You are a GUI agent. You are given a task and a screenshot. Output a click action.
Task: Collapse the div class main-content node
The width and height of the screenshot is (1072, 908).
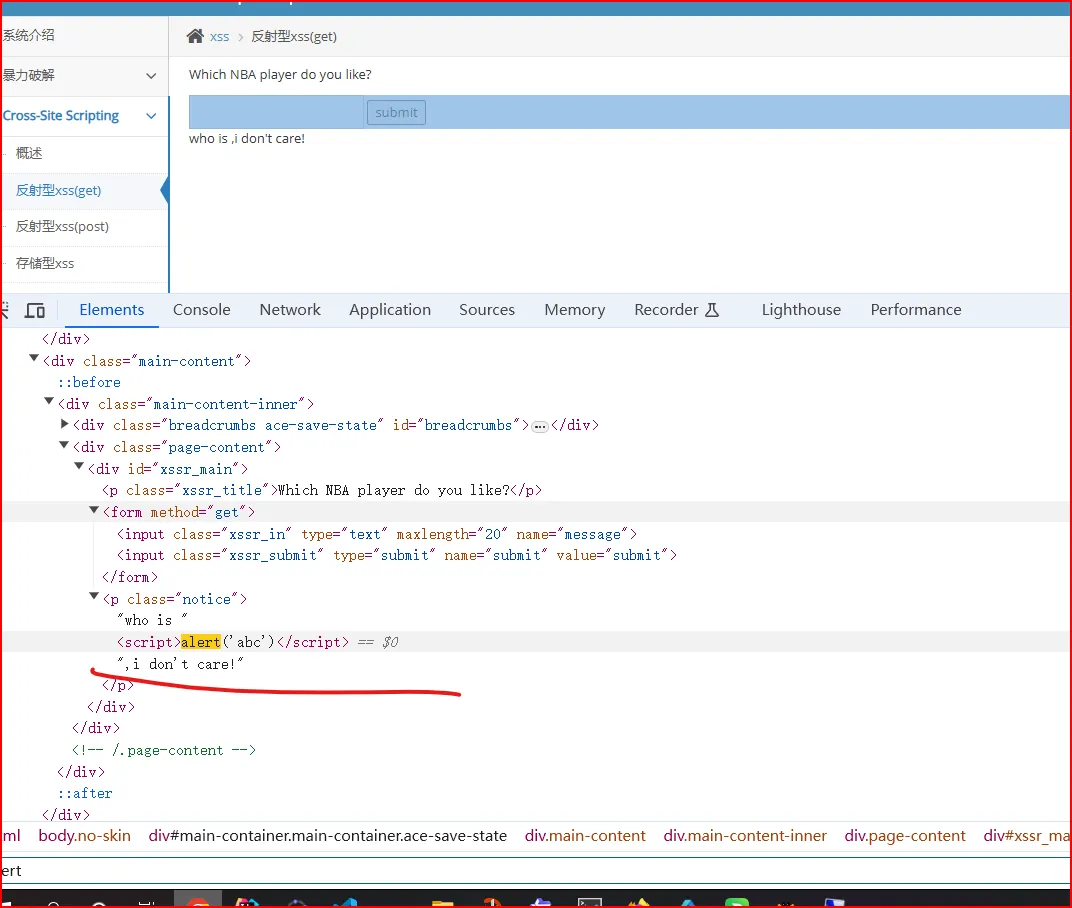point(34,358)
